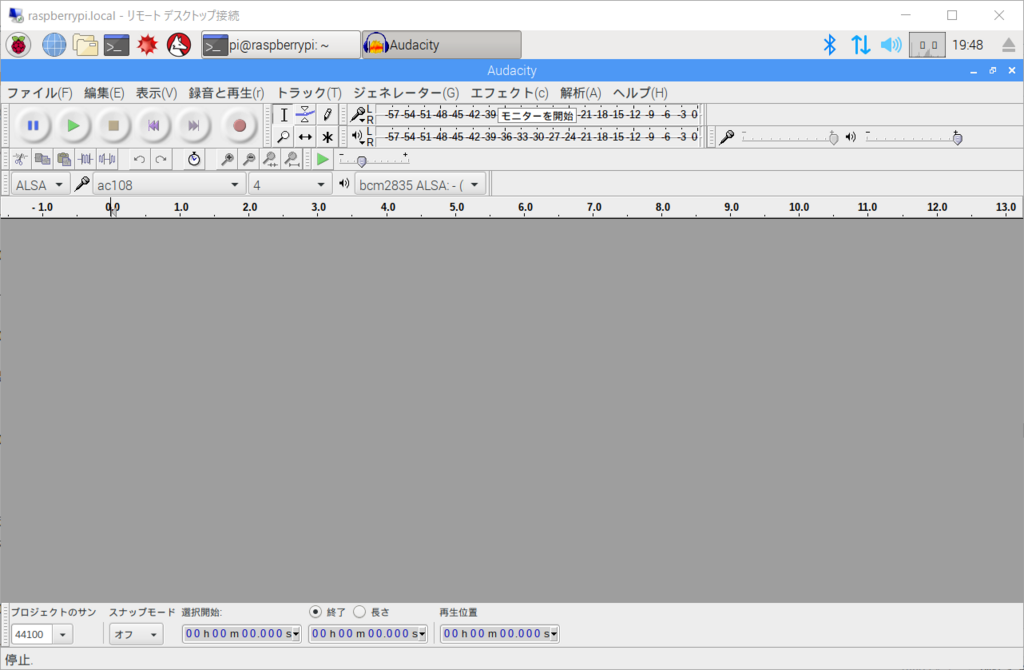1024x670 pixels.
Task: Click the 5.0 mark on timeline ruler
Action: pos(456,207)
